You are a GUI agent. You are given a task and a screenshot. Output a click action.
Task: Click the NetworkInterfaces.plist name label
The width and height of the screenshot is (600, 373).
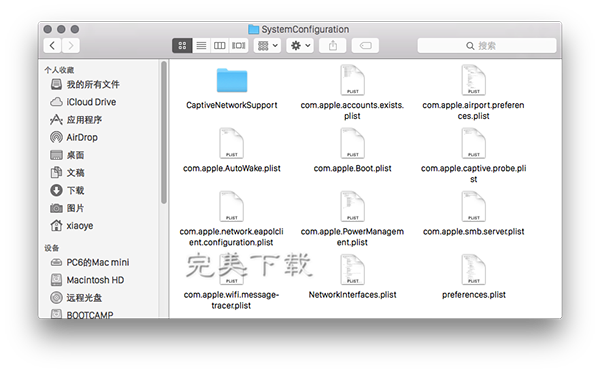[352, 295]
